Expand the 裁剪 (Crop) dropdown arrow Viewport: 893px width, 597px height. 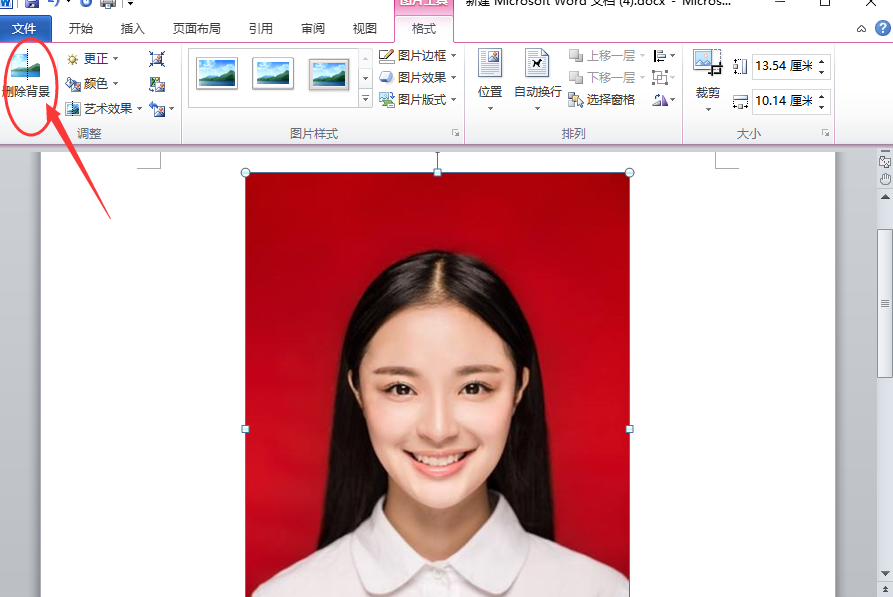click(x=708, y=109)
